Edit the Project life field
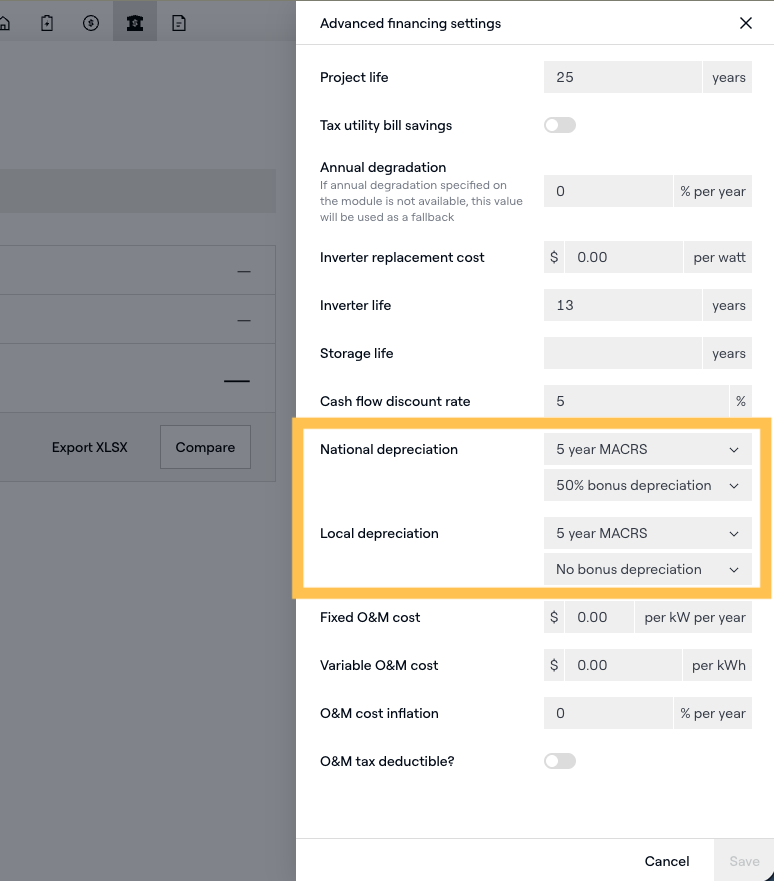Screen dimensions: 774x881 pyautogui.click(x=622, y=77)
